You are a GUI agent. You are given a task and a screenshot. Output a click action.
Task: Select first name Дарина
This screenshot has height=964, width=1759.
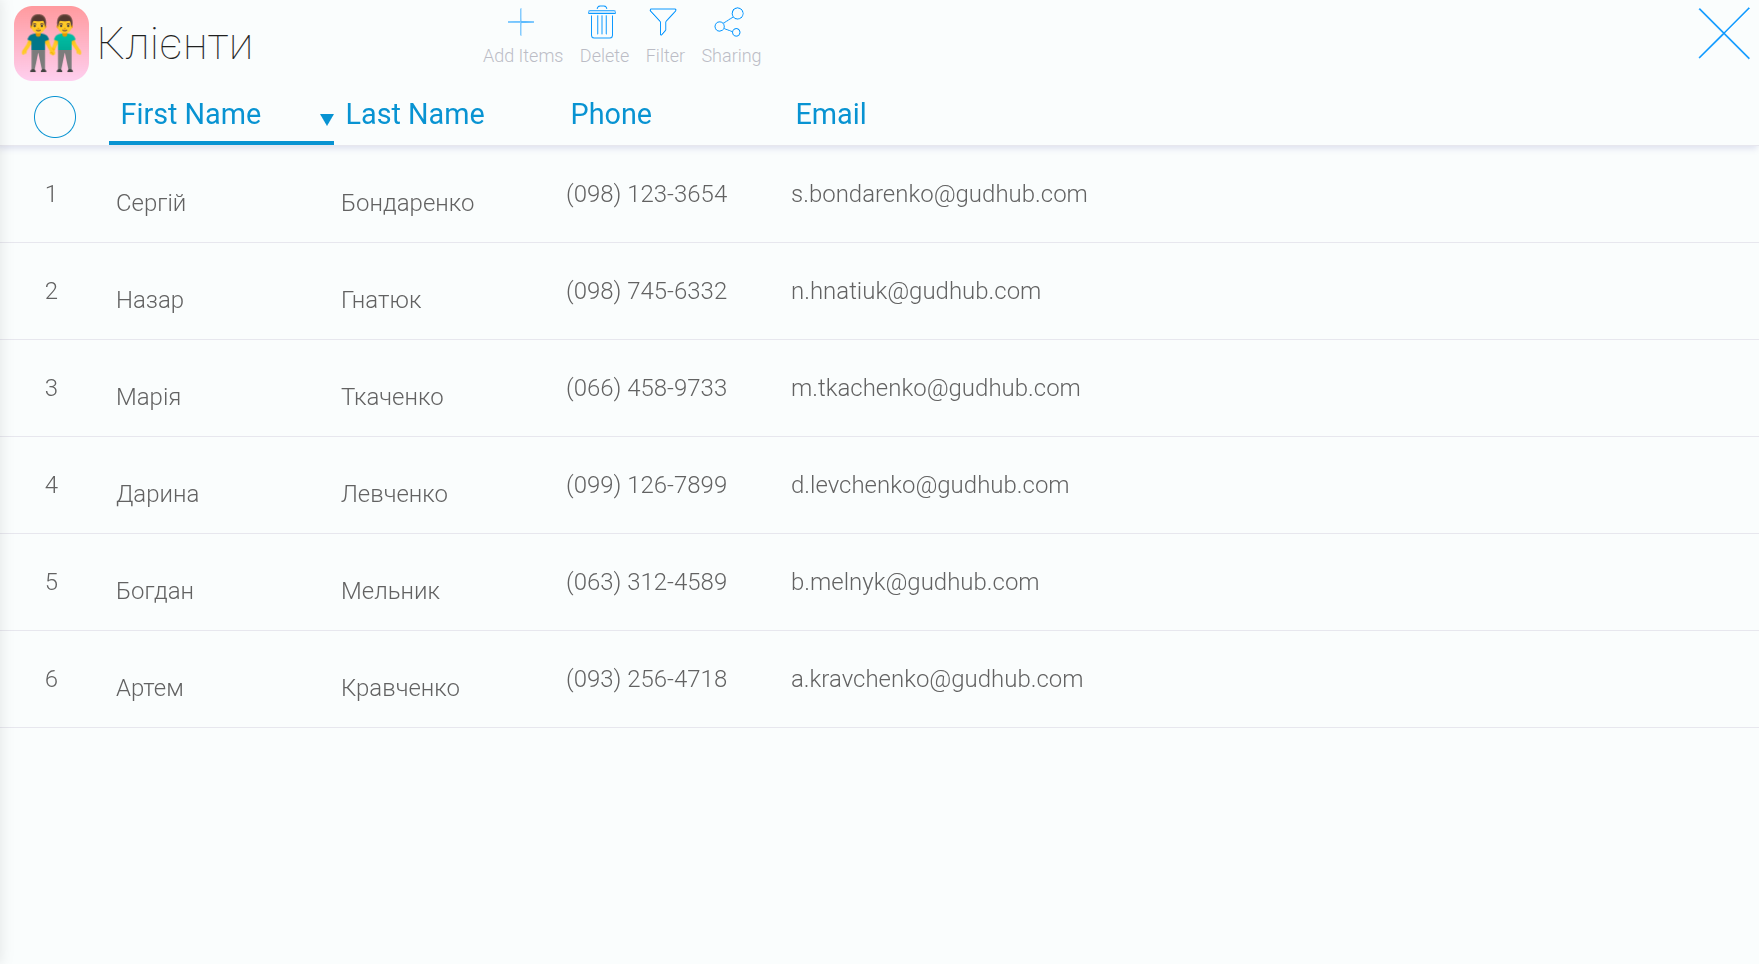(x=158, y=494)
